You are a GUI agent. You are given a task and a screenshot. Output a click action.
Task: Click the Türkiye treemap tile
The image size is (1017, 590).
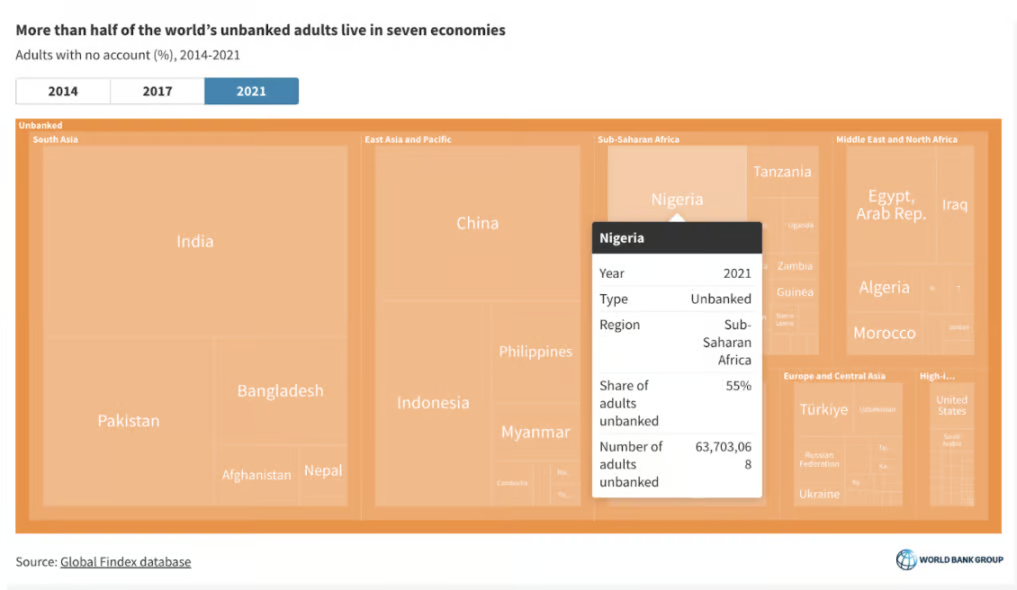(x=823, y=410)
